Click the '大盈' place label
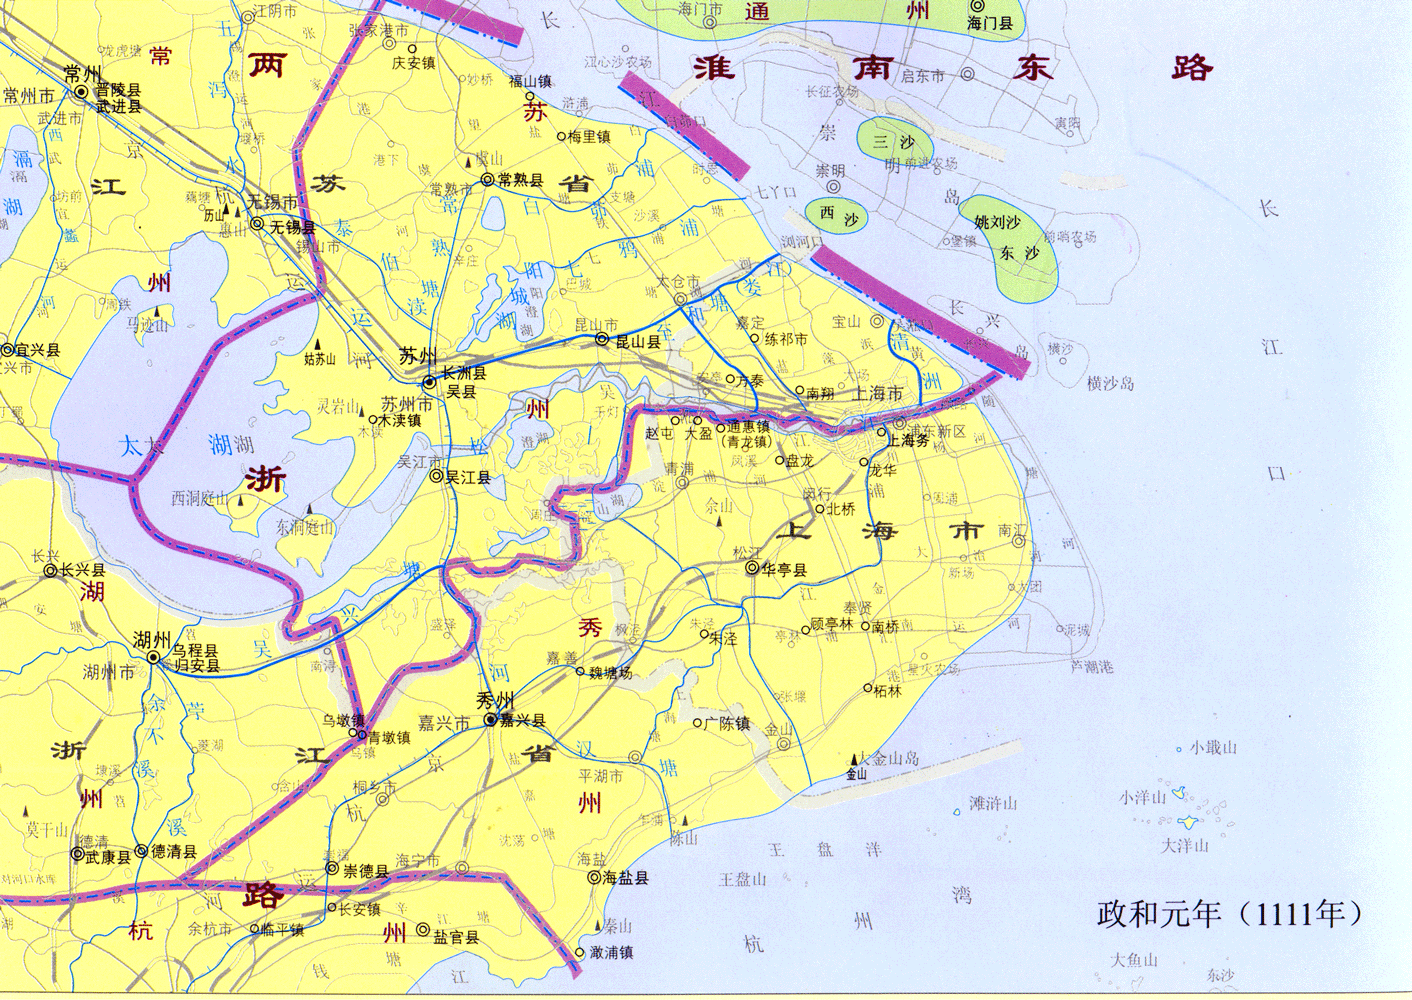Image resolution: width=1412 pixels, height=1000 pixels. (698, 434)
